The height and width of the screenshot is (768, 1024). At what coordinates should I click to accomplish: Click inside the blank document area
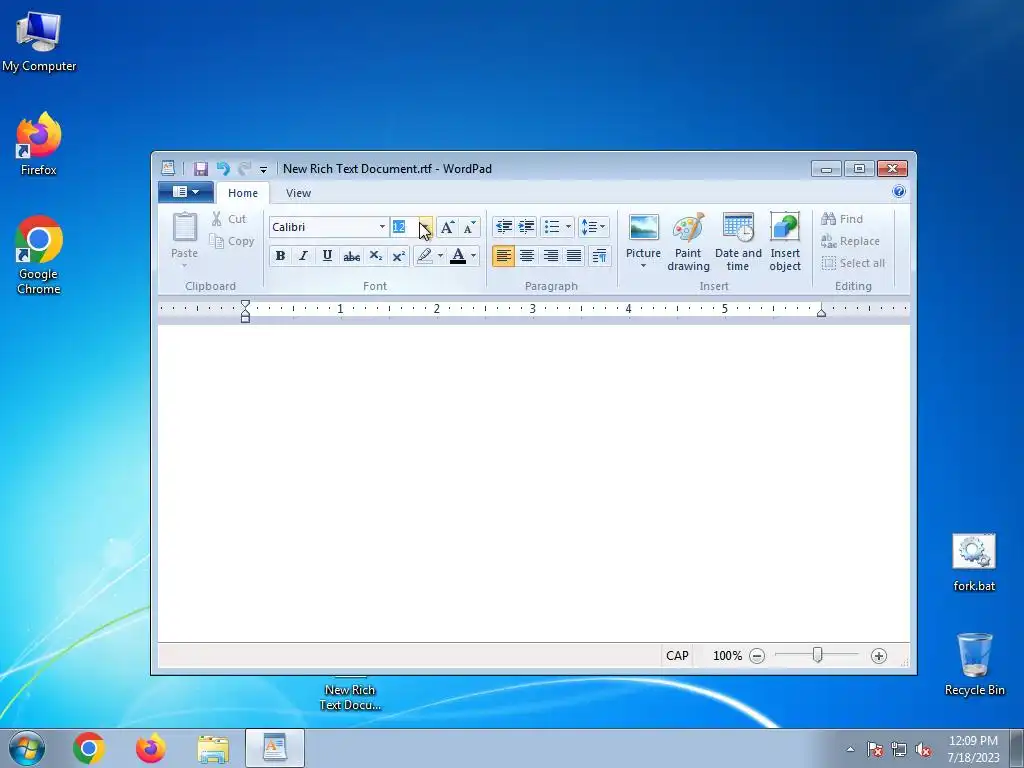(x=534, y=483)
